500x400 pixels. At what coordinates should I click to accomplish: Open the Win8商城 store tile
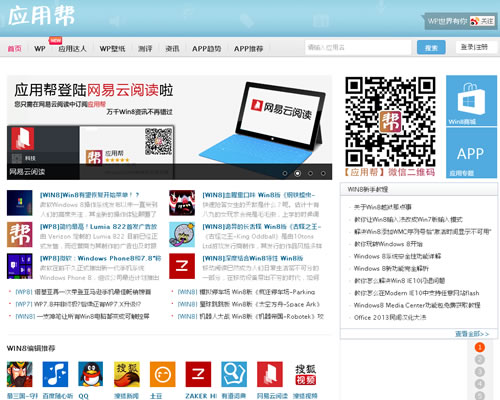471,100
